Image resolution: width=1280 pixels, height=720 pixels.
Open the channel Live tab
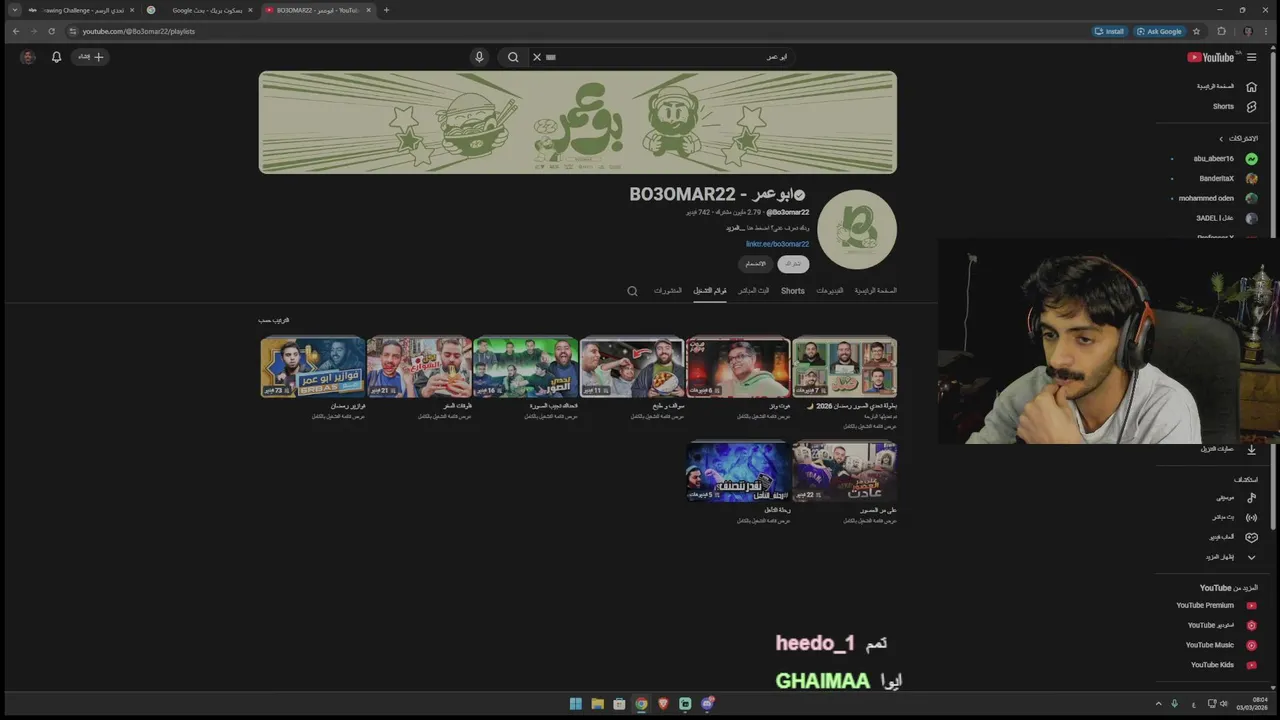pyautogui.click(x=754, y=291)
